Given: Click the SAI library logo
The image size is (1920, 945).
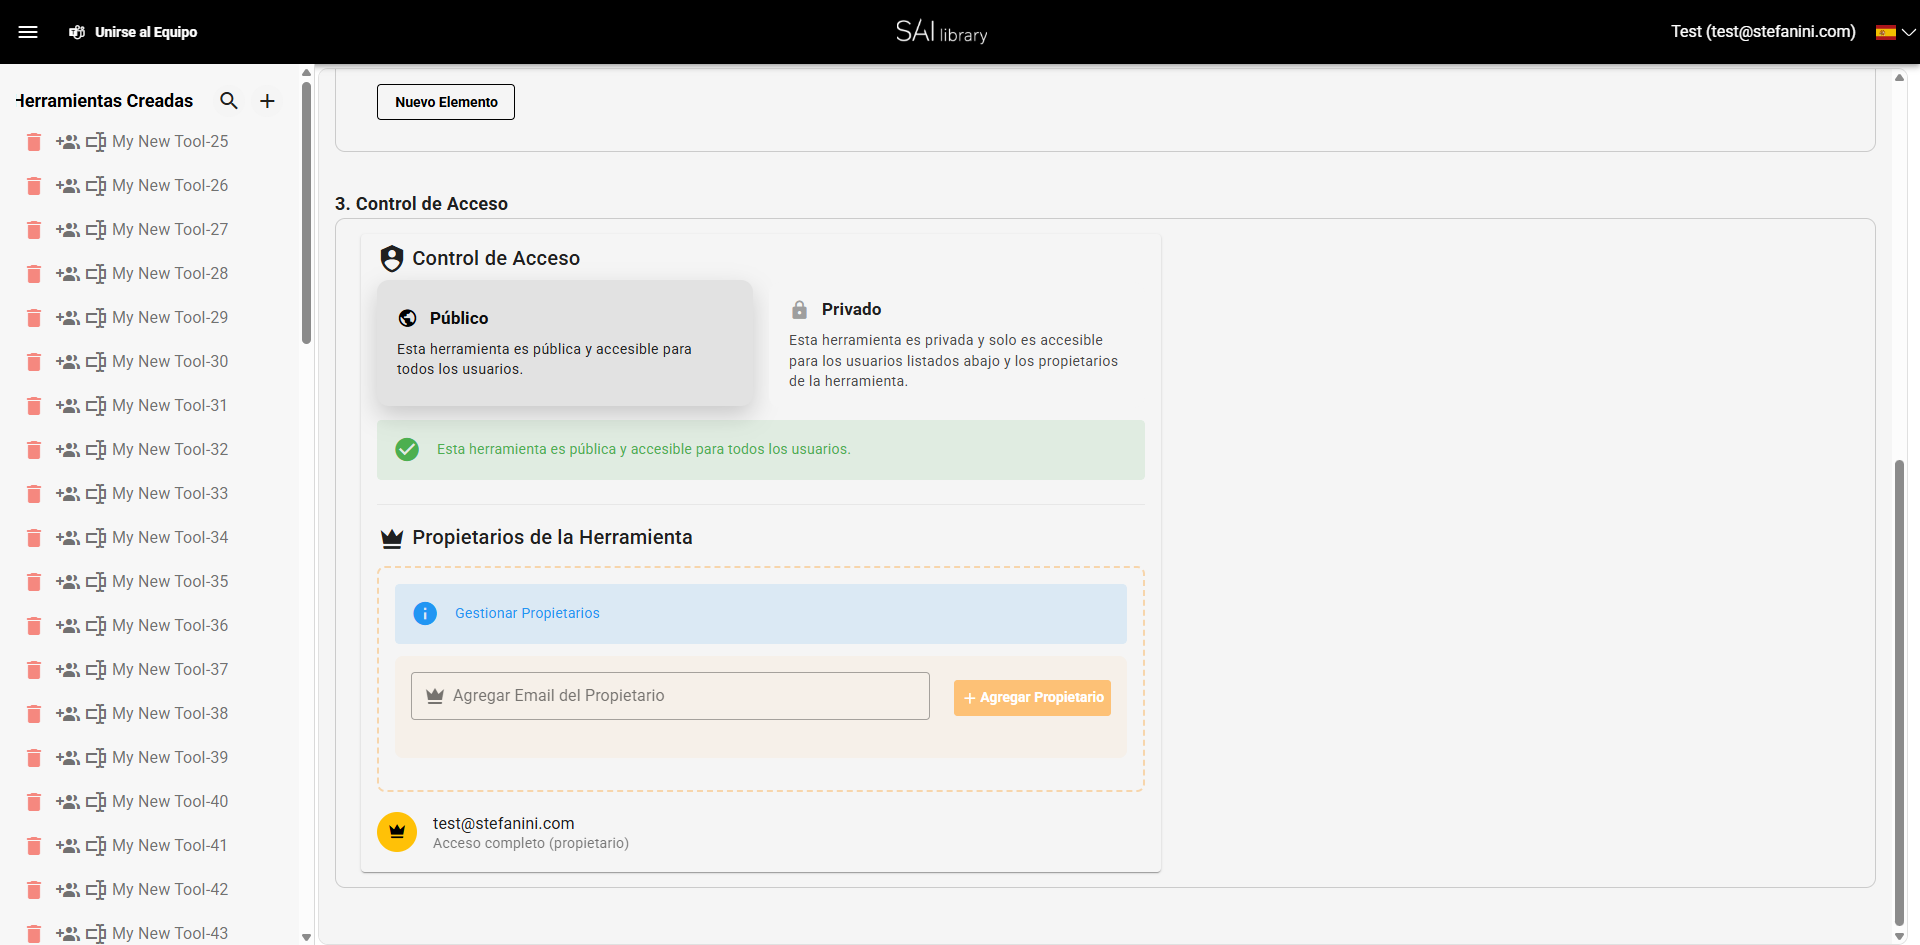Looking at the screenshot, I should (940, 31).
